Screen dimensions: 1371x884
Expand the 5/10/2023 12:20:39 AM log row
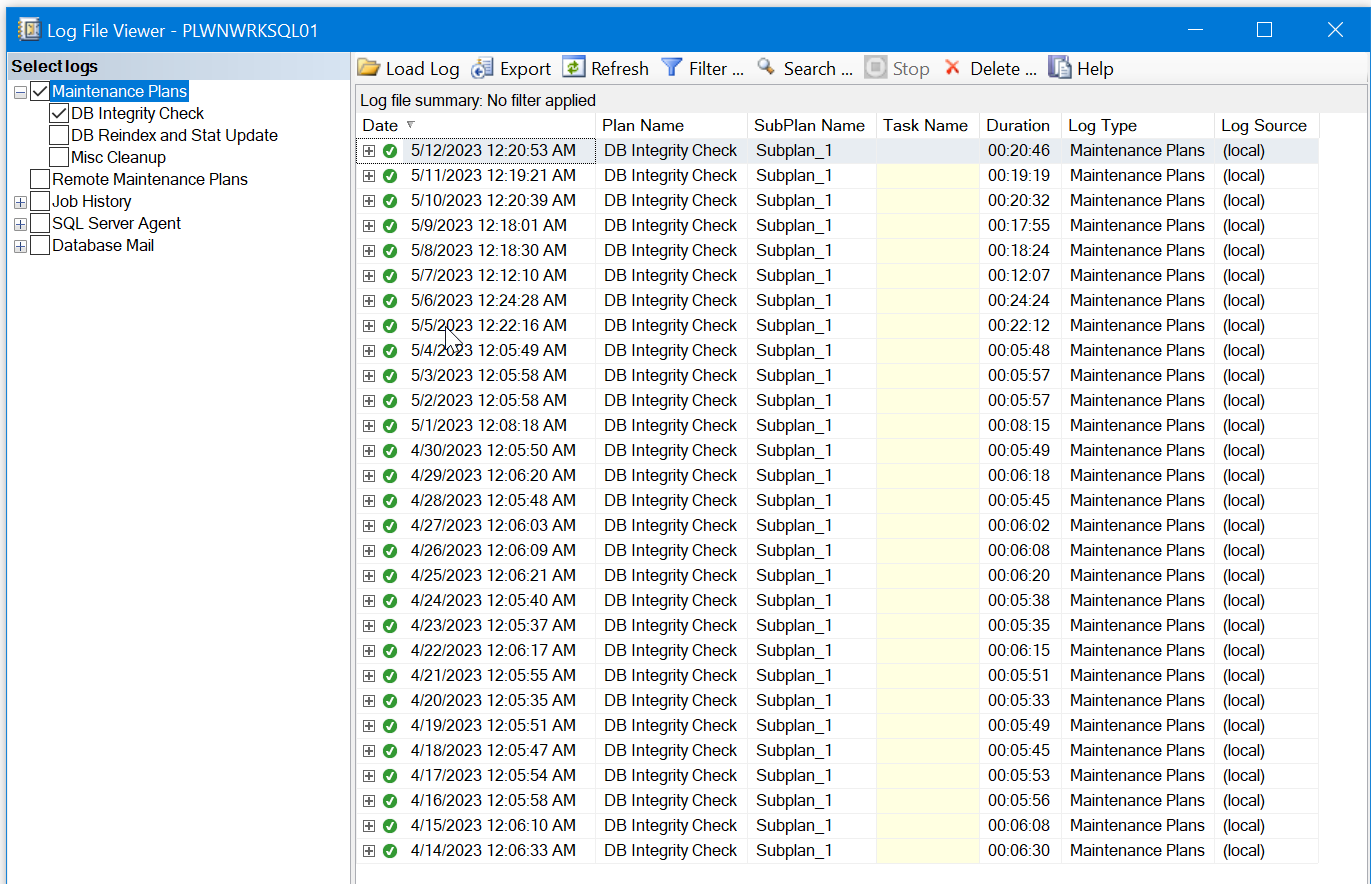[369, 201]
